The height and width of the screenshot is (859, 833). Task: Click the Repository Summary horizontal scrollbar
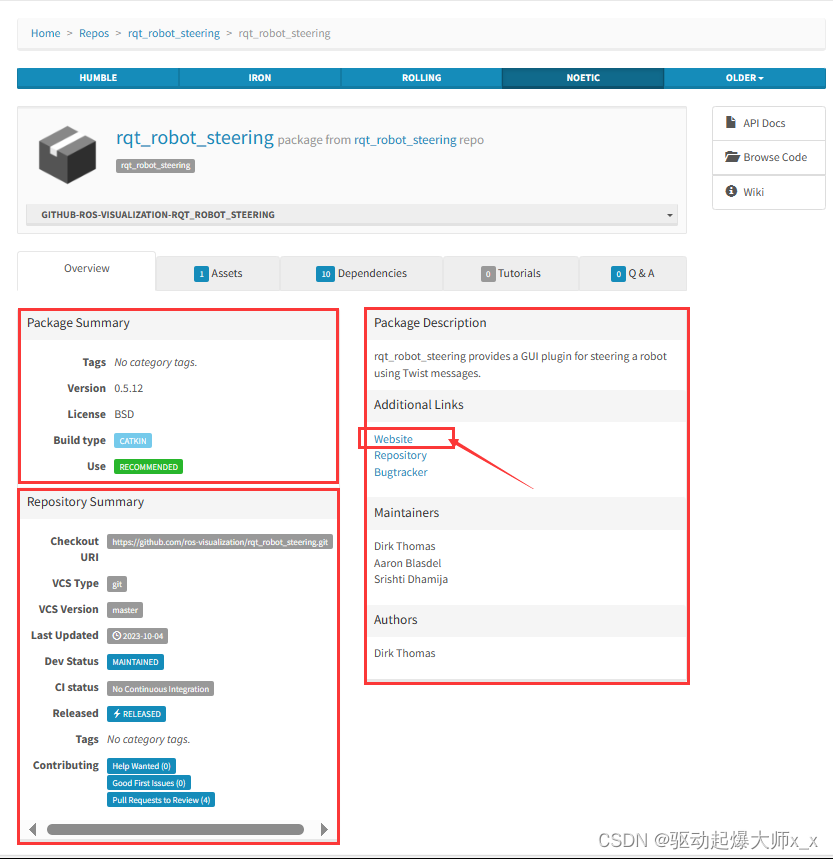tap(175, 829)
